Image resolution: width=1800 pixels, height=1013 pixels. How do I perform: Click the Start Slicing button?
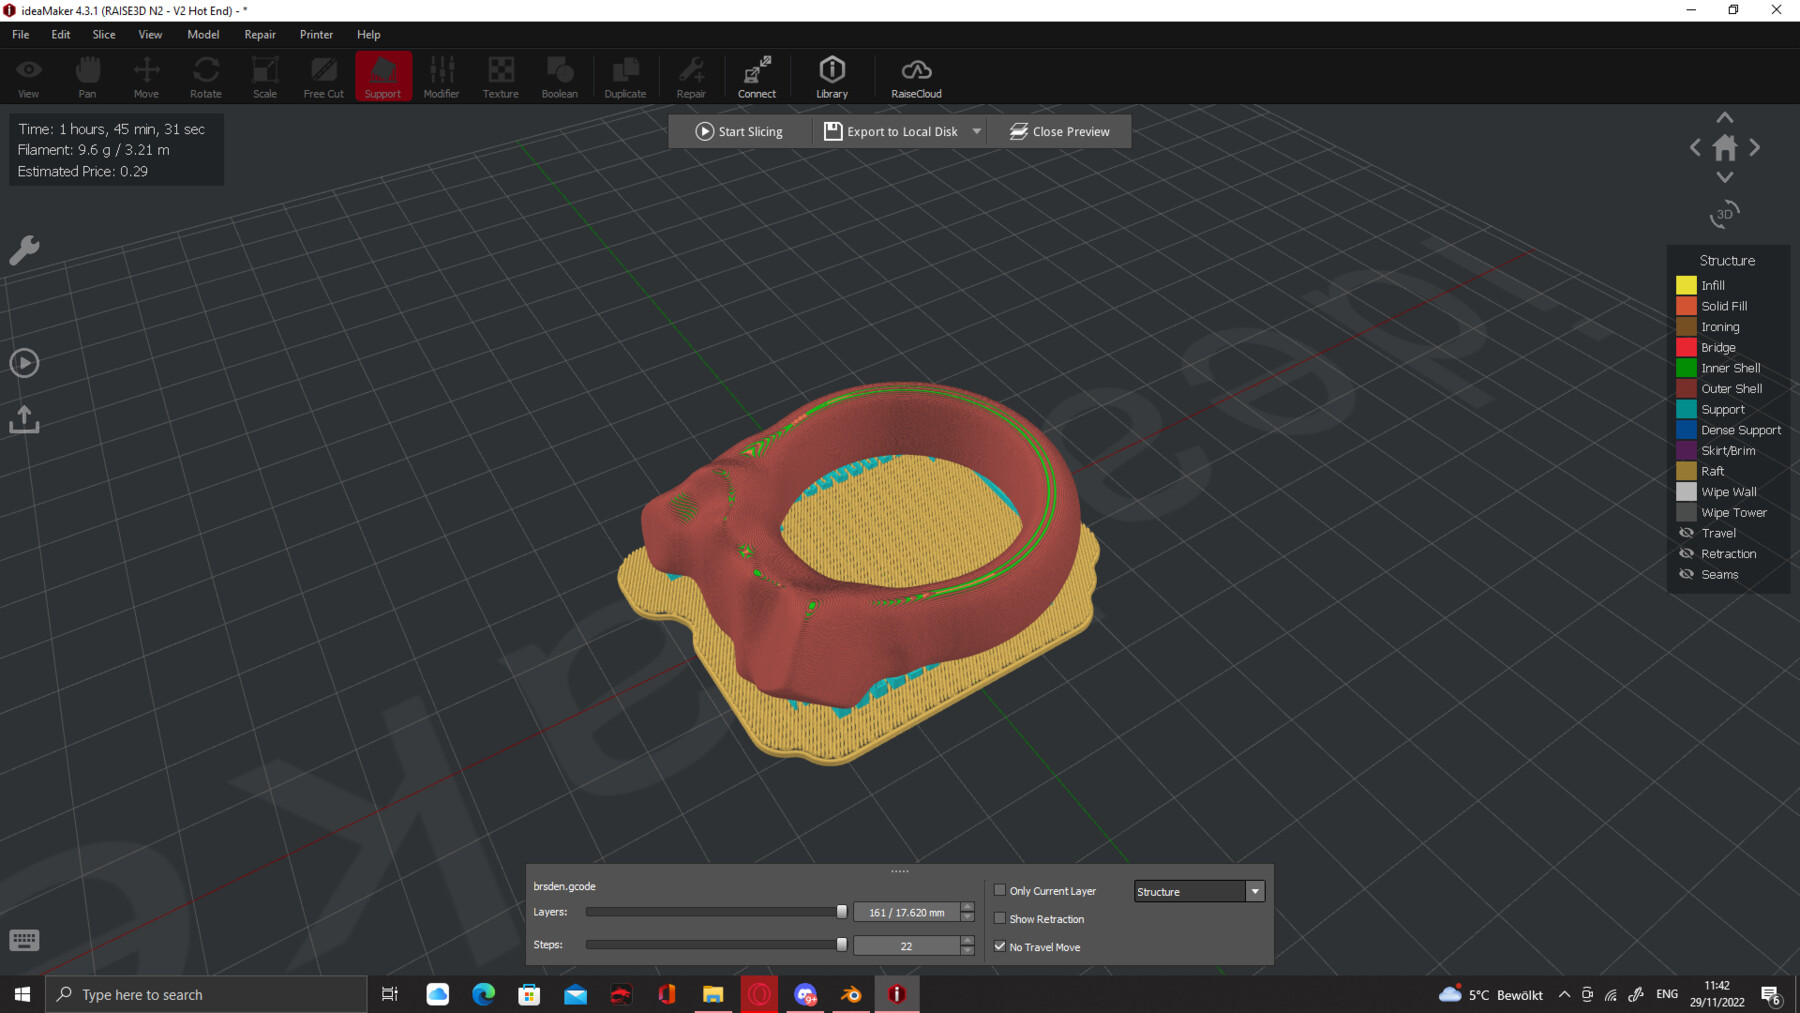click(x=740, y=131)
